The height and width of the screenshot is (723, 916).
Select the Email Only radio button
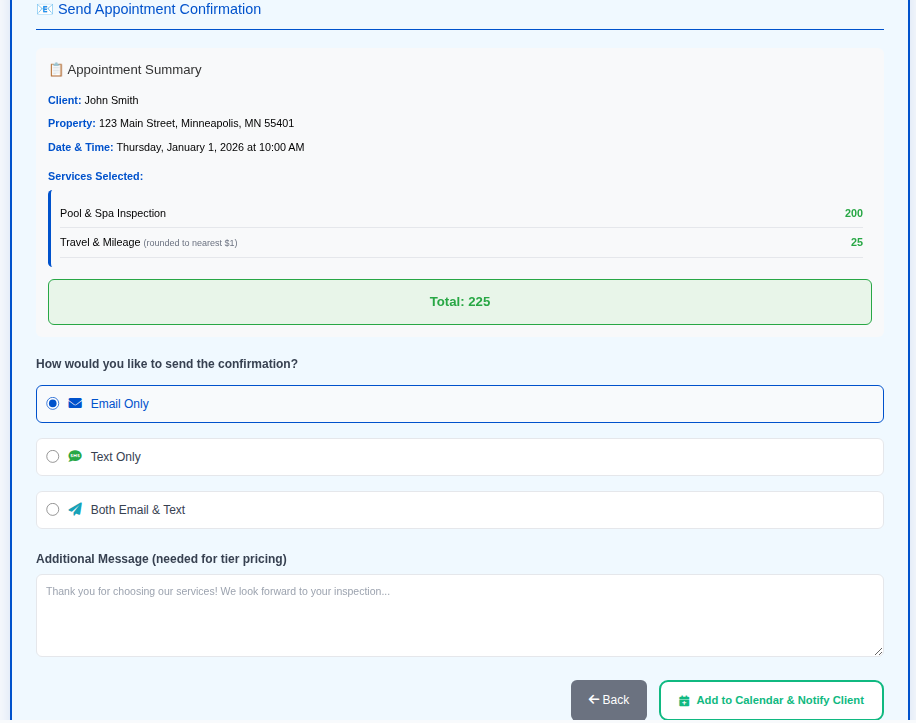[53, 404]
